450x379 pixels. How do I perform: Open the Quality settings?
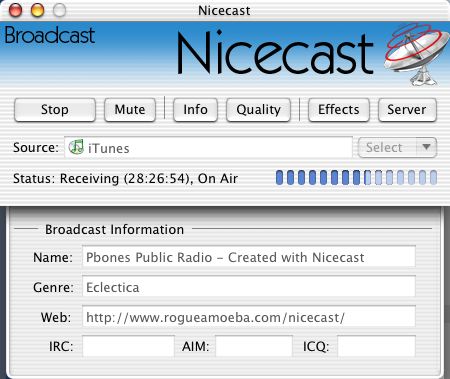coord(258,110)
